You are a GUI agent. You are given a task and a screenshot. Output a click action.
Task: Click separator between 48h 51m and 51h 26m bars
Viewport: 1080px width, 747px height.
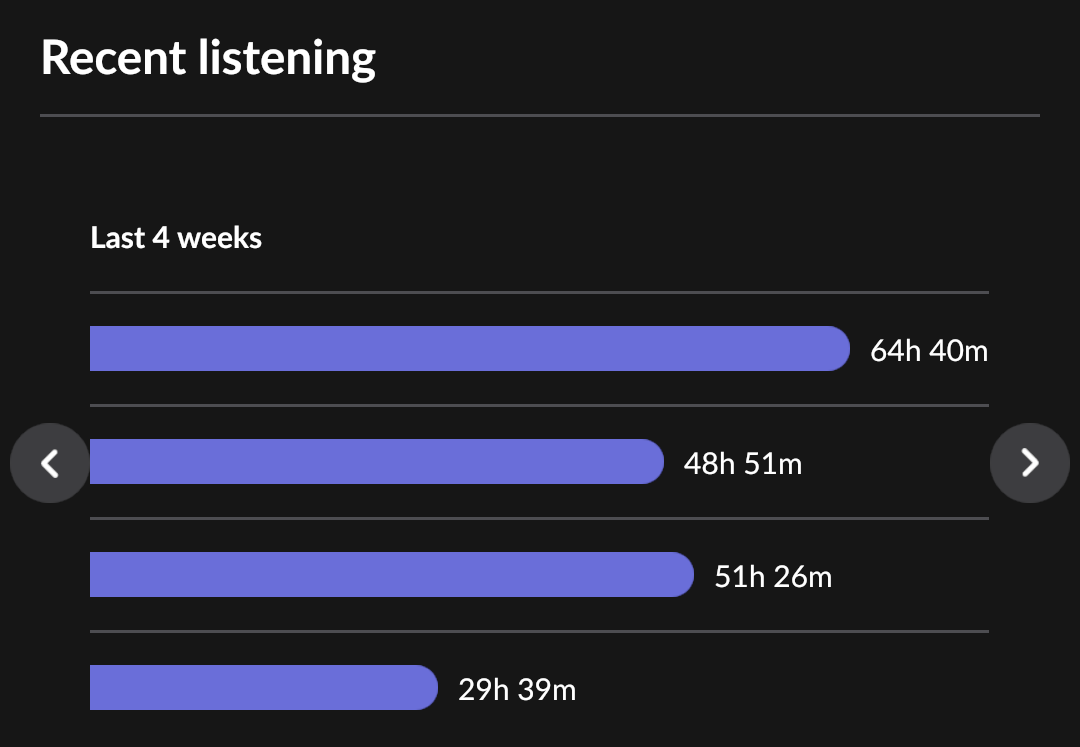point(539,519)
